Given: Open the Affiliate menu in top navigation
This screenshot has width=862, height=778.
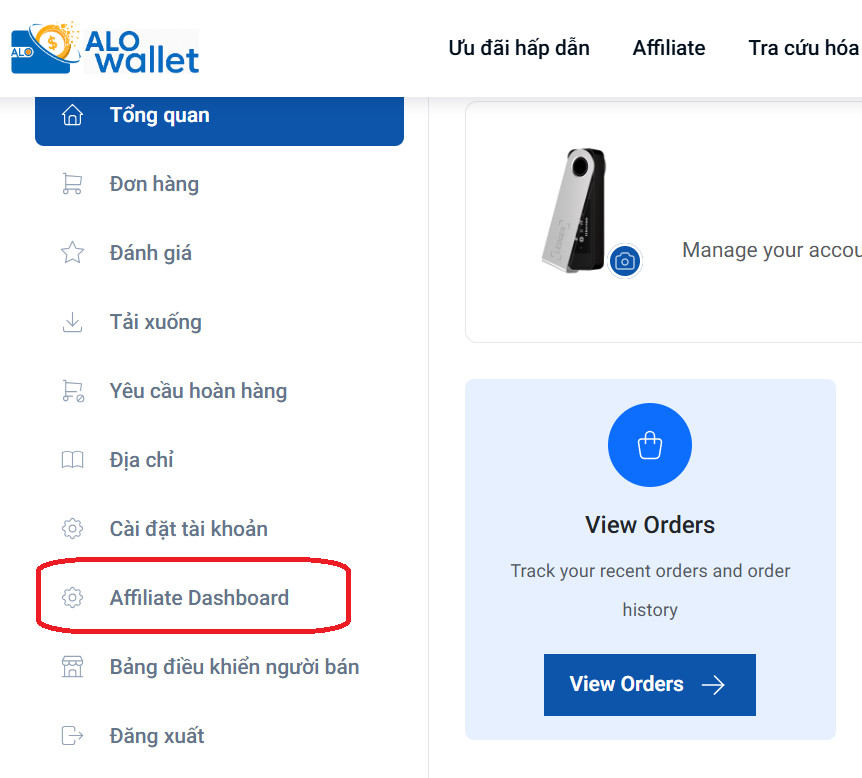Looking at the screenshot, I should point(669,48).
